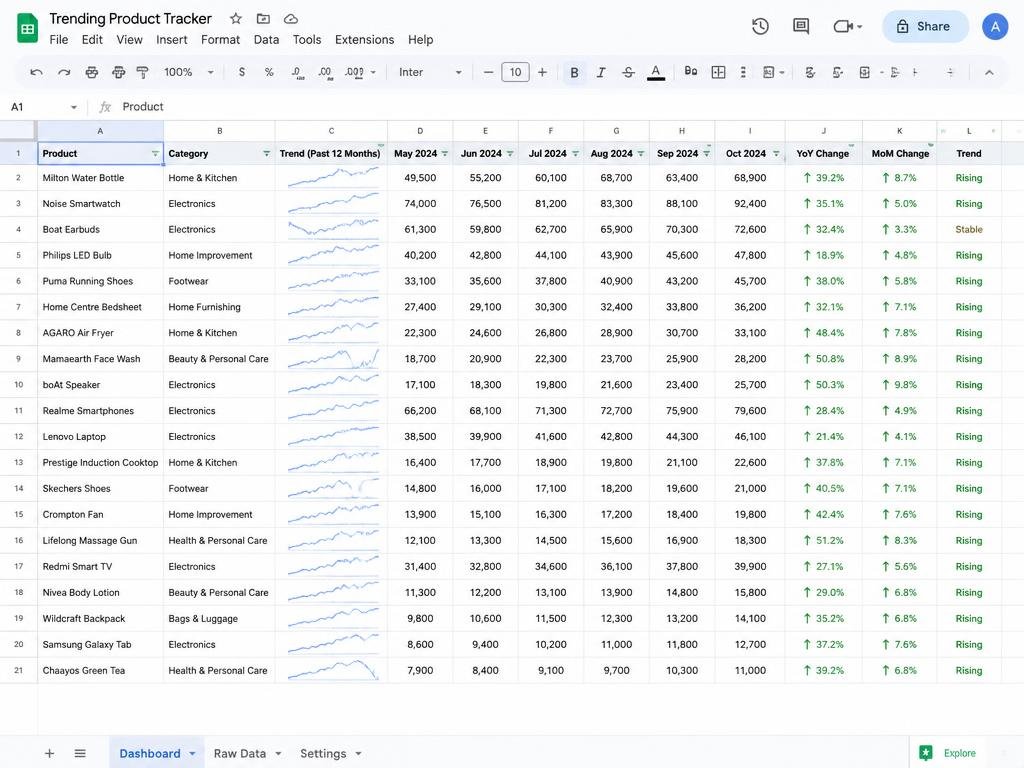Screen dimensions: 1024x768
Task: Select column header C
Action: pyautogui.click(x=331, y=131)
